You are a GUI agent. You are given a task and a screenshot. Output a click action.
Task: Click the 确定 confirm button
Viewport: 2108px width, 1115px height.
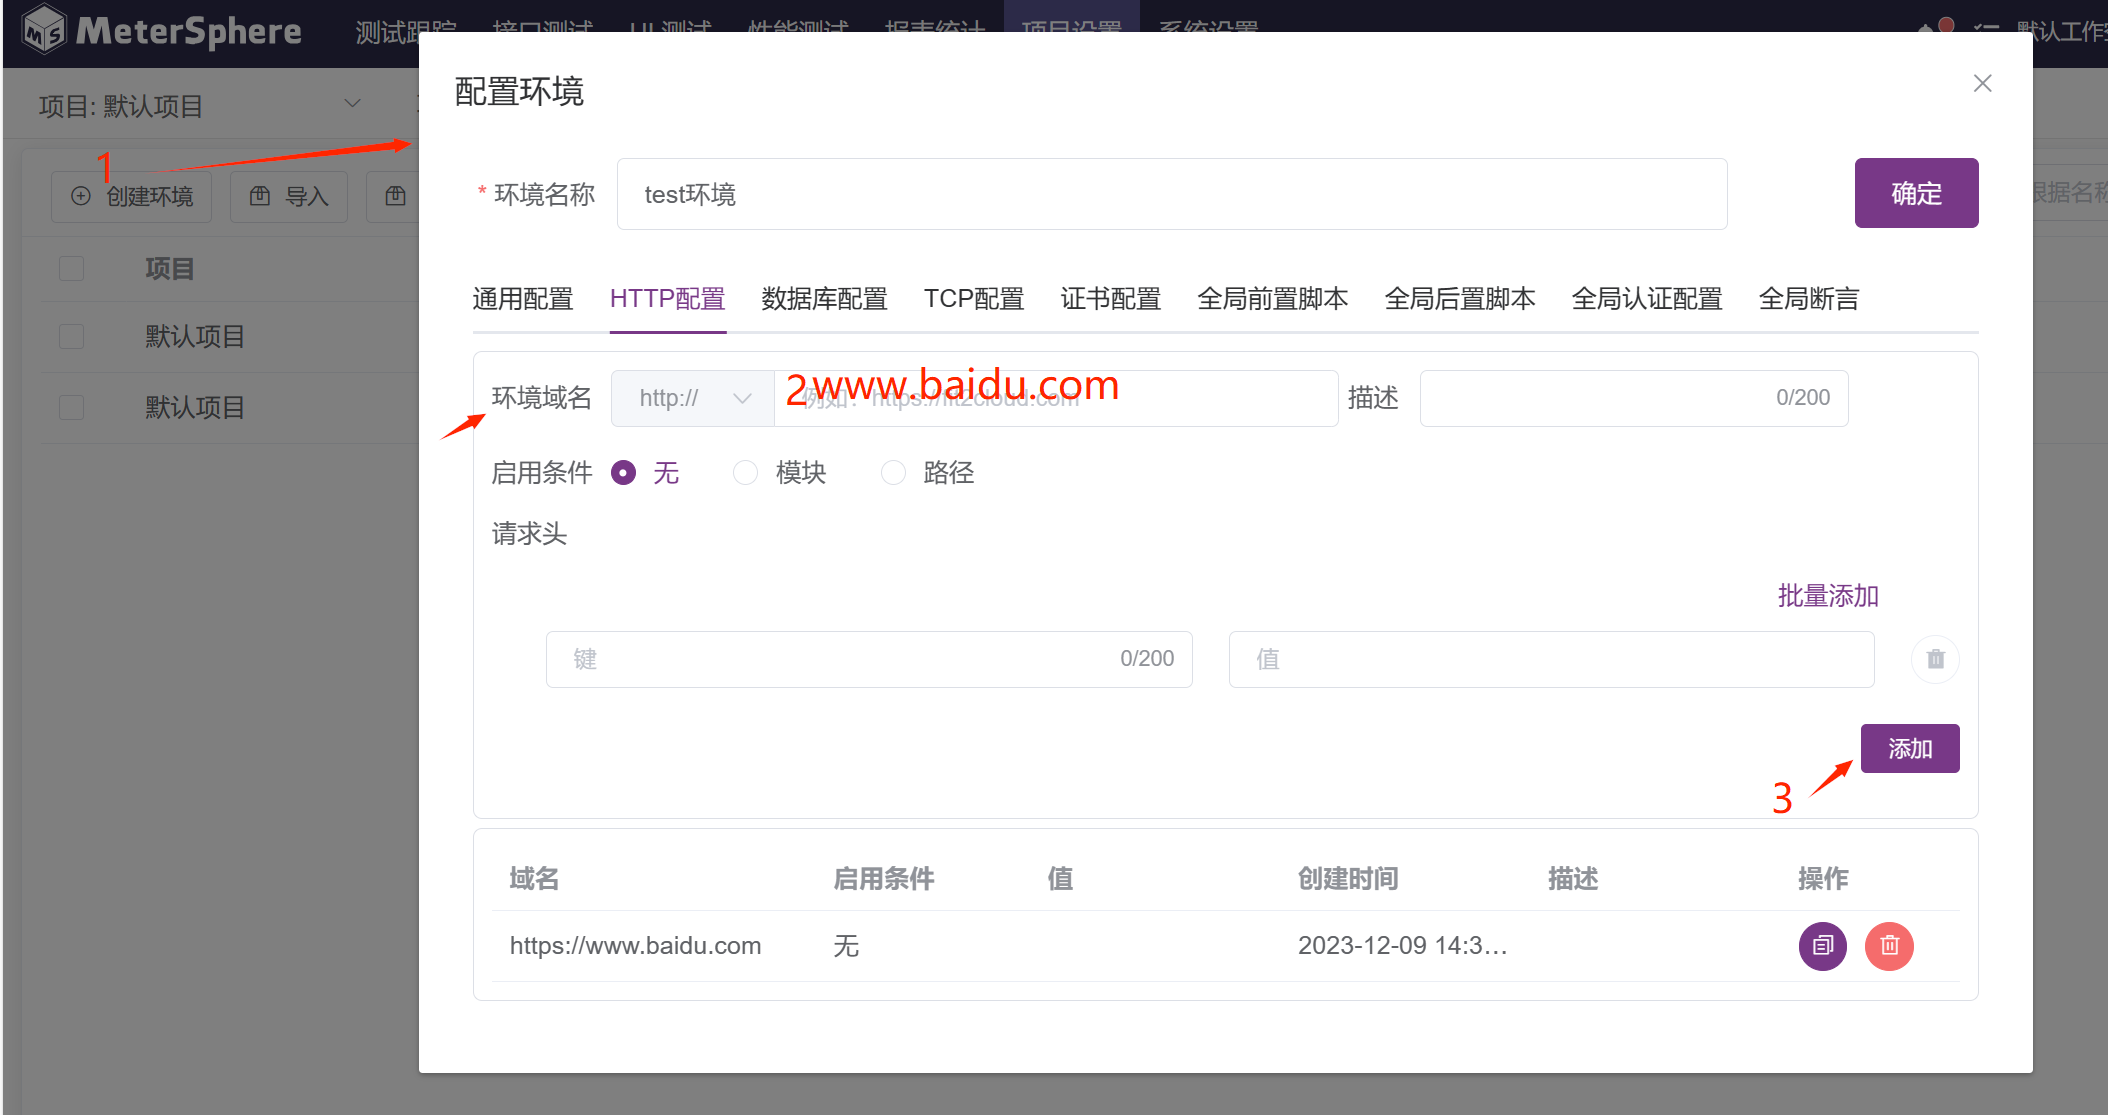(1915, 193)
